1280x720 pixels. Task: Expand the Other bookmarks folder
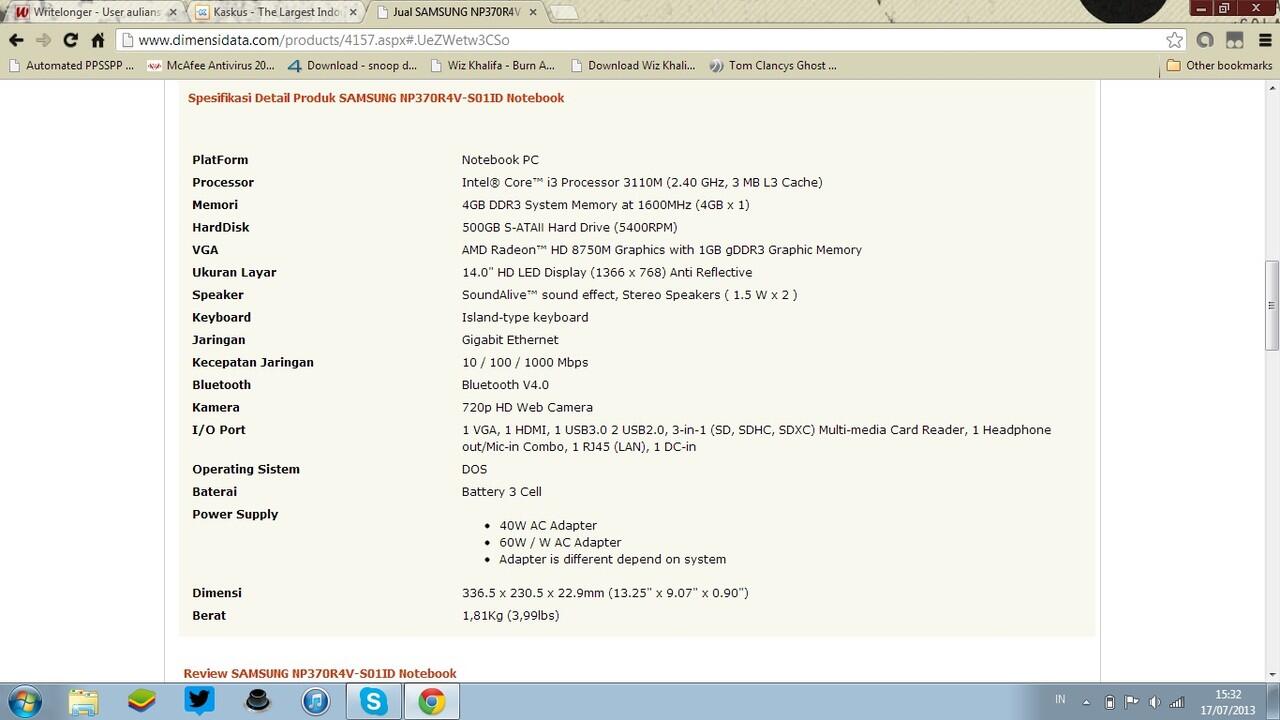1219,66
